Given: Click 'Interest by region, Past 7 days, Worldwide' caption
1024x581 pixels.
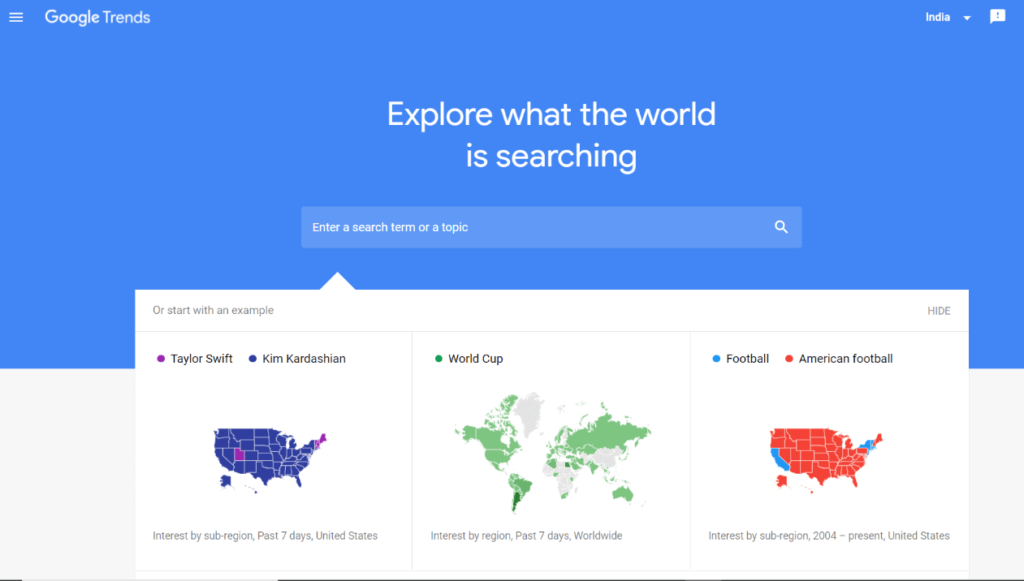Looking at the screenshot, I should point(526,535).
